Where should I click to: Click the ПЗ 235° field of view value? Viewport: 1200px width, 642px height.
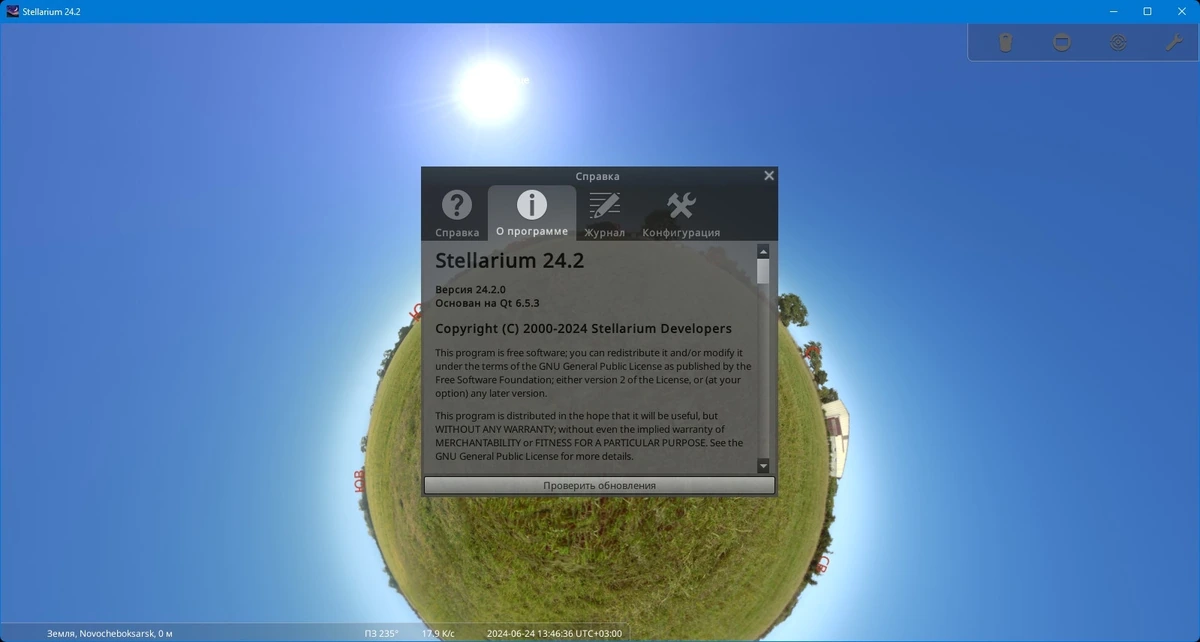point(381,633)
